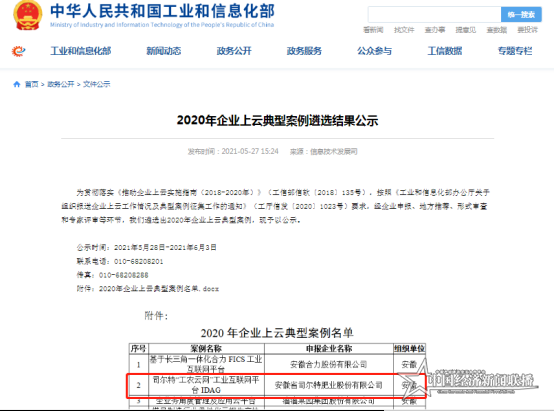Go to 政务公开 in breadcrumb
The image size is (554, 411).
pos(61,84)
